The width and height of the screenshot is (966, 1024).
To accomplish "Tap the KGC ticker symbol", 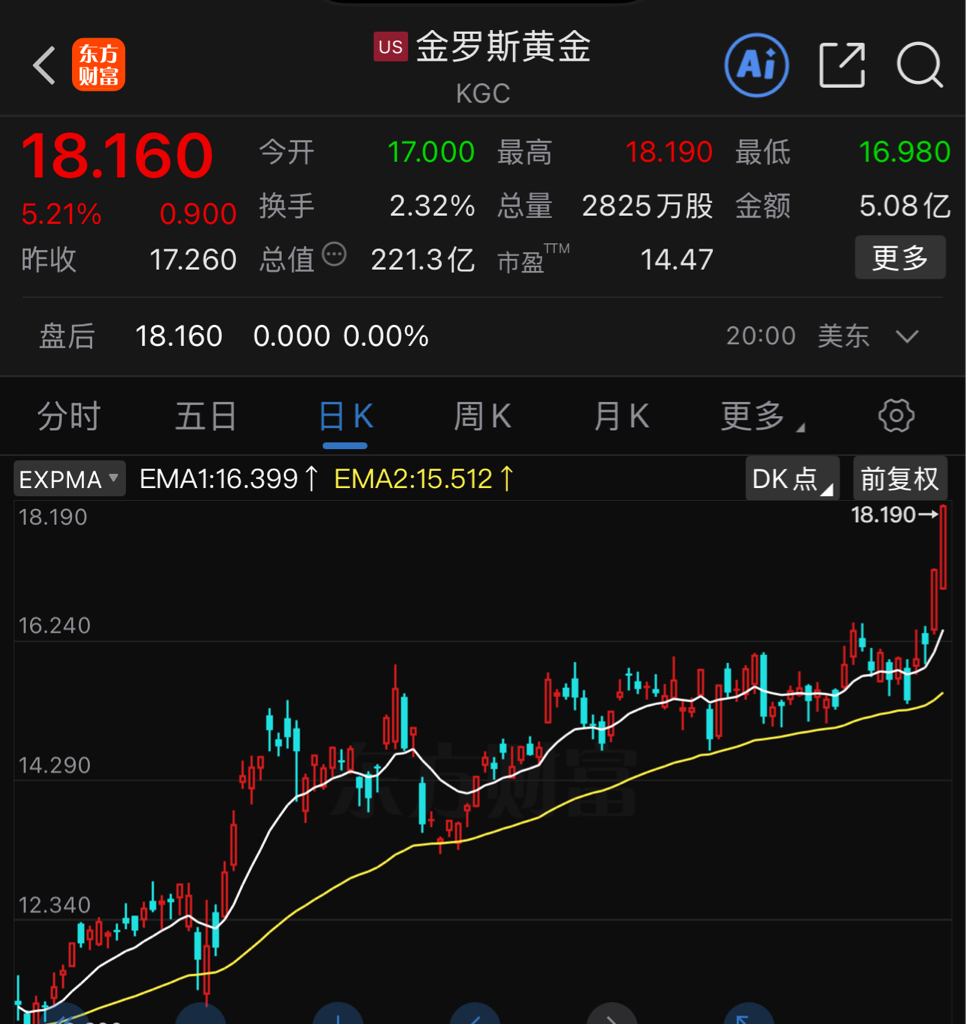I will 483,94.
